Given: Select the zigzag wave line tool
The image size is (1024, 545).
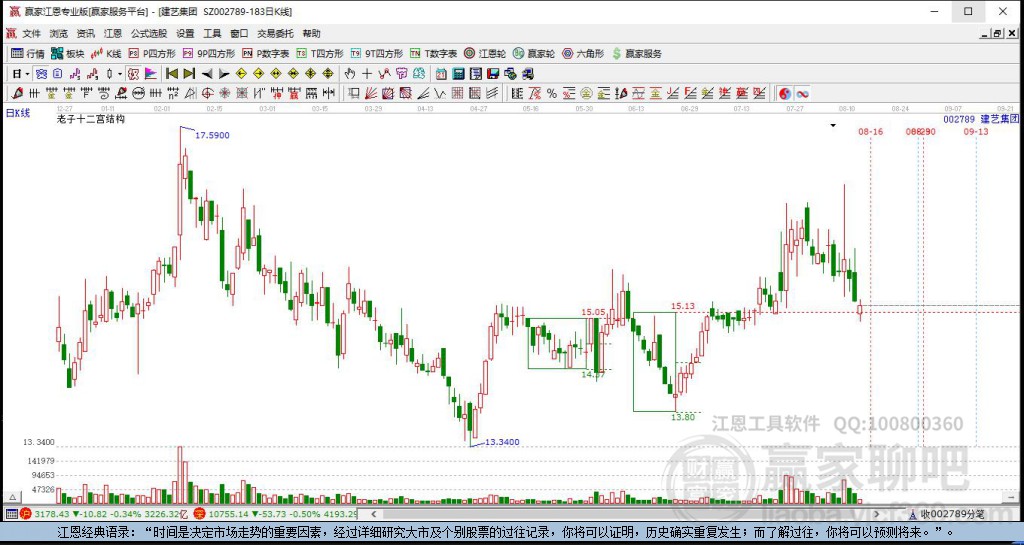Looking at the screenshot, I should pyautogui.click(x=440, y=93).
